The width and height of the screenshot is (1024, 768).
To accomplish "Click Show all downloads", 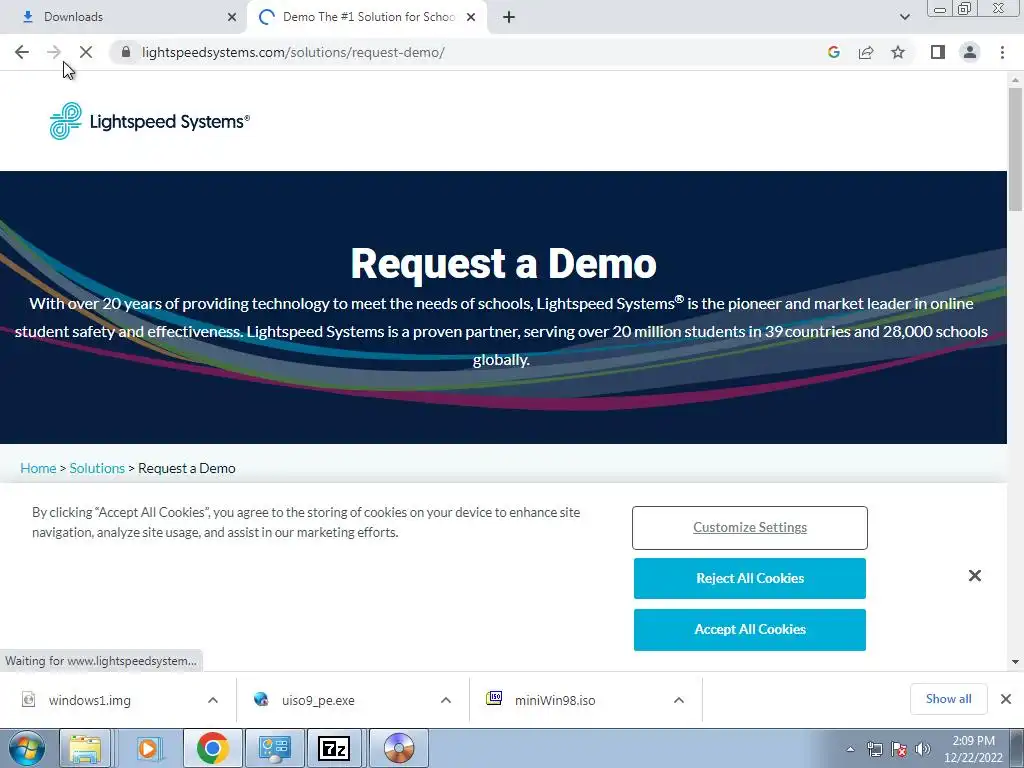I will pos(948,699).
